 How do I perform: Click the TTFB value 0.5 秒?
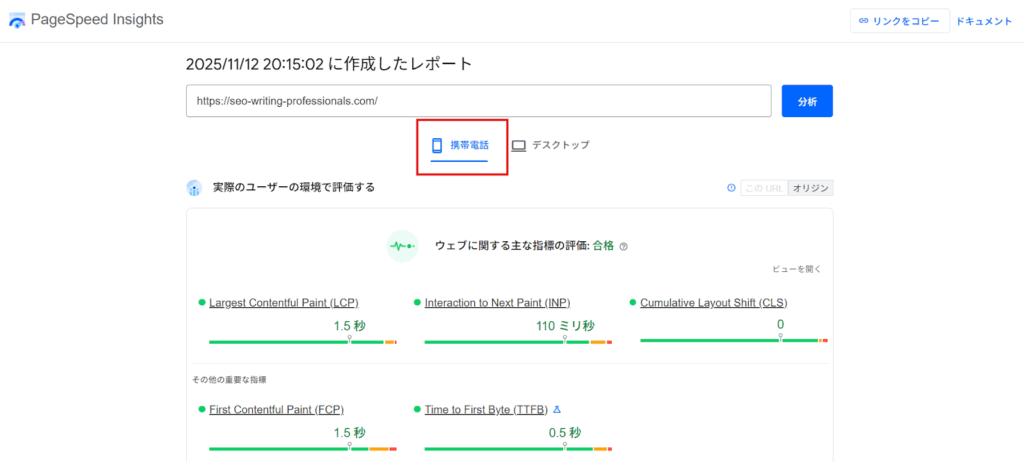(x=565, y=433)
